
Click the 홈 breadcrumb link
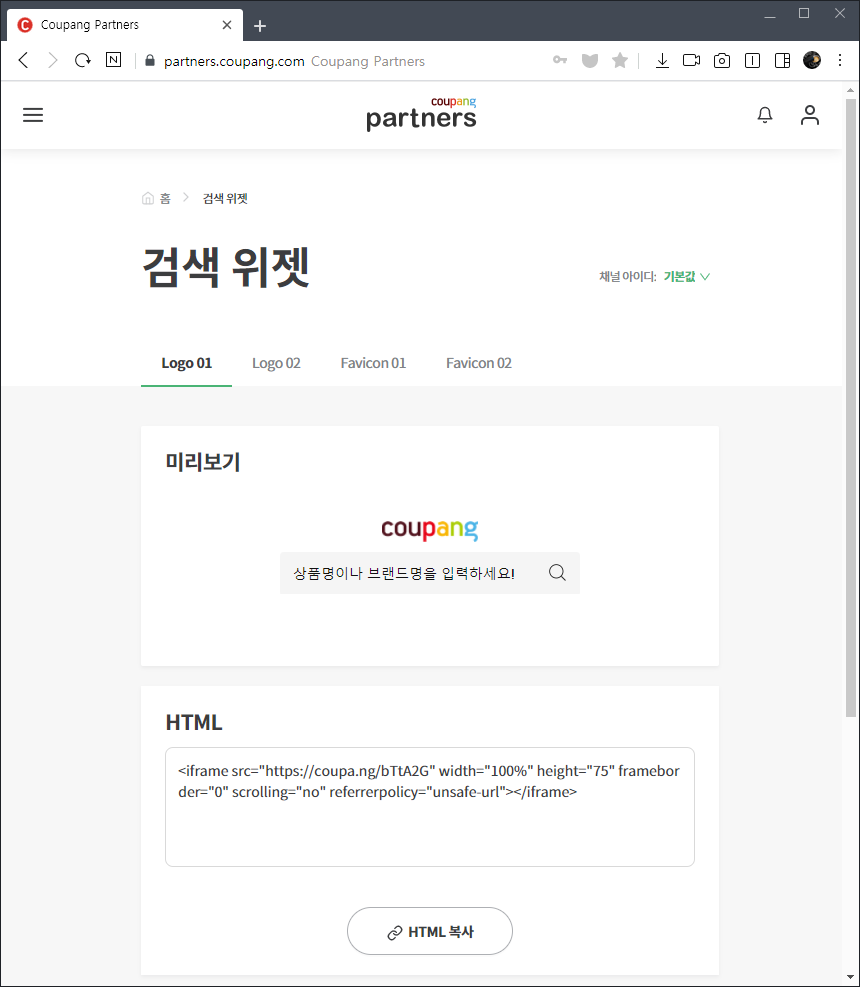[x=165, y=198]
